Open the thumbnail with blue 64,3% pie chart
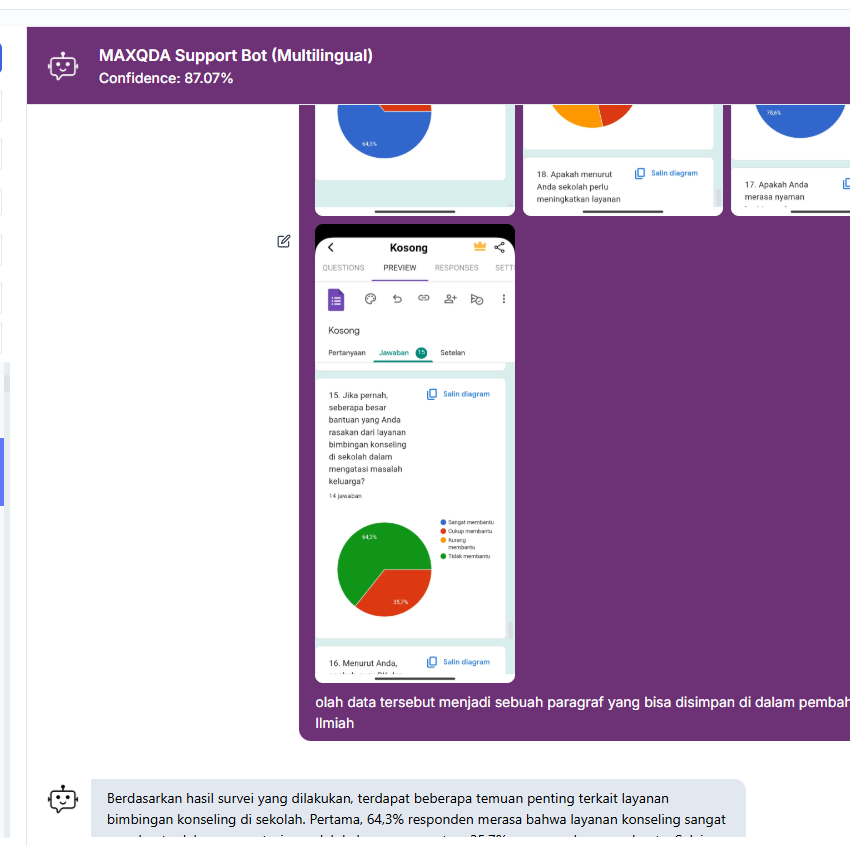Screen dimensions: 850x846 point(415,160)
